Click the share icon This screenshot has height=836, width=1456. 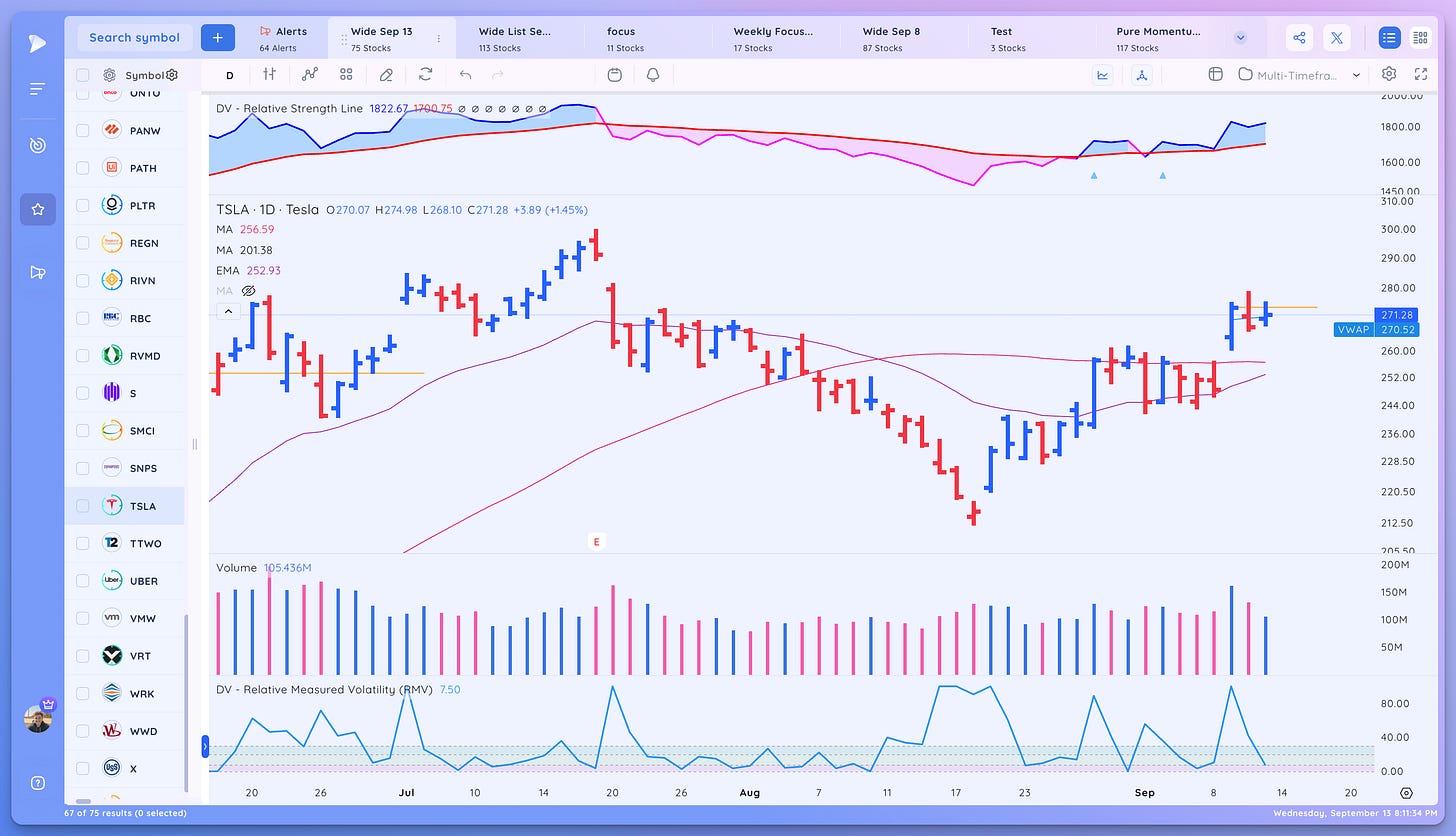pyautogui.click(x=1299, y=38)
